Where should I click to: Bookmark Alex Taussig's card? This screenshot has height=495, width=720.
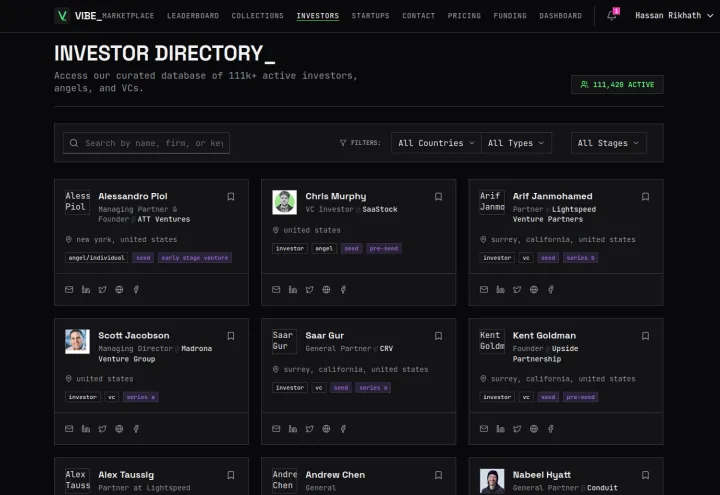[231, 475]
